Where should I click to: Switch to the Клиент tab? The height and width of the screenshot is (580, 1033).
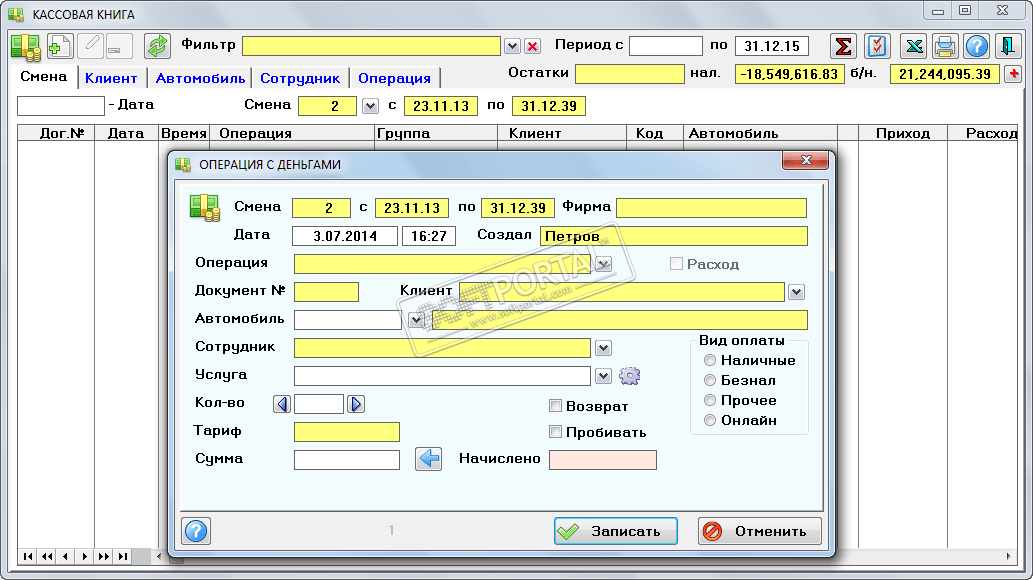click(x=111, y=78)
